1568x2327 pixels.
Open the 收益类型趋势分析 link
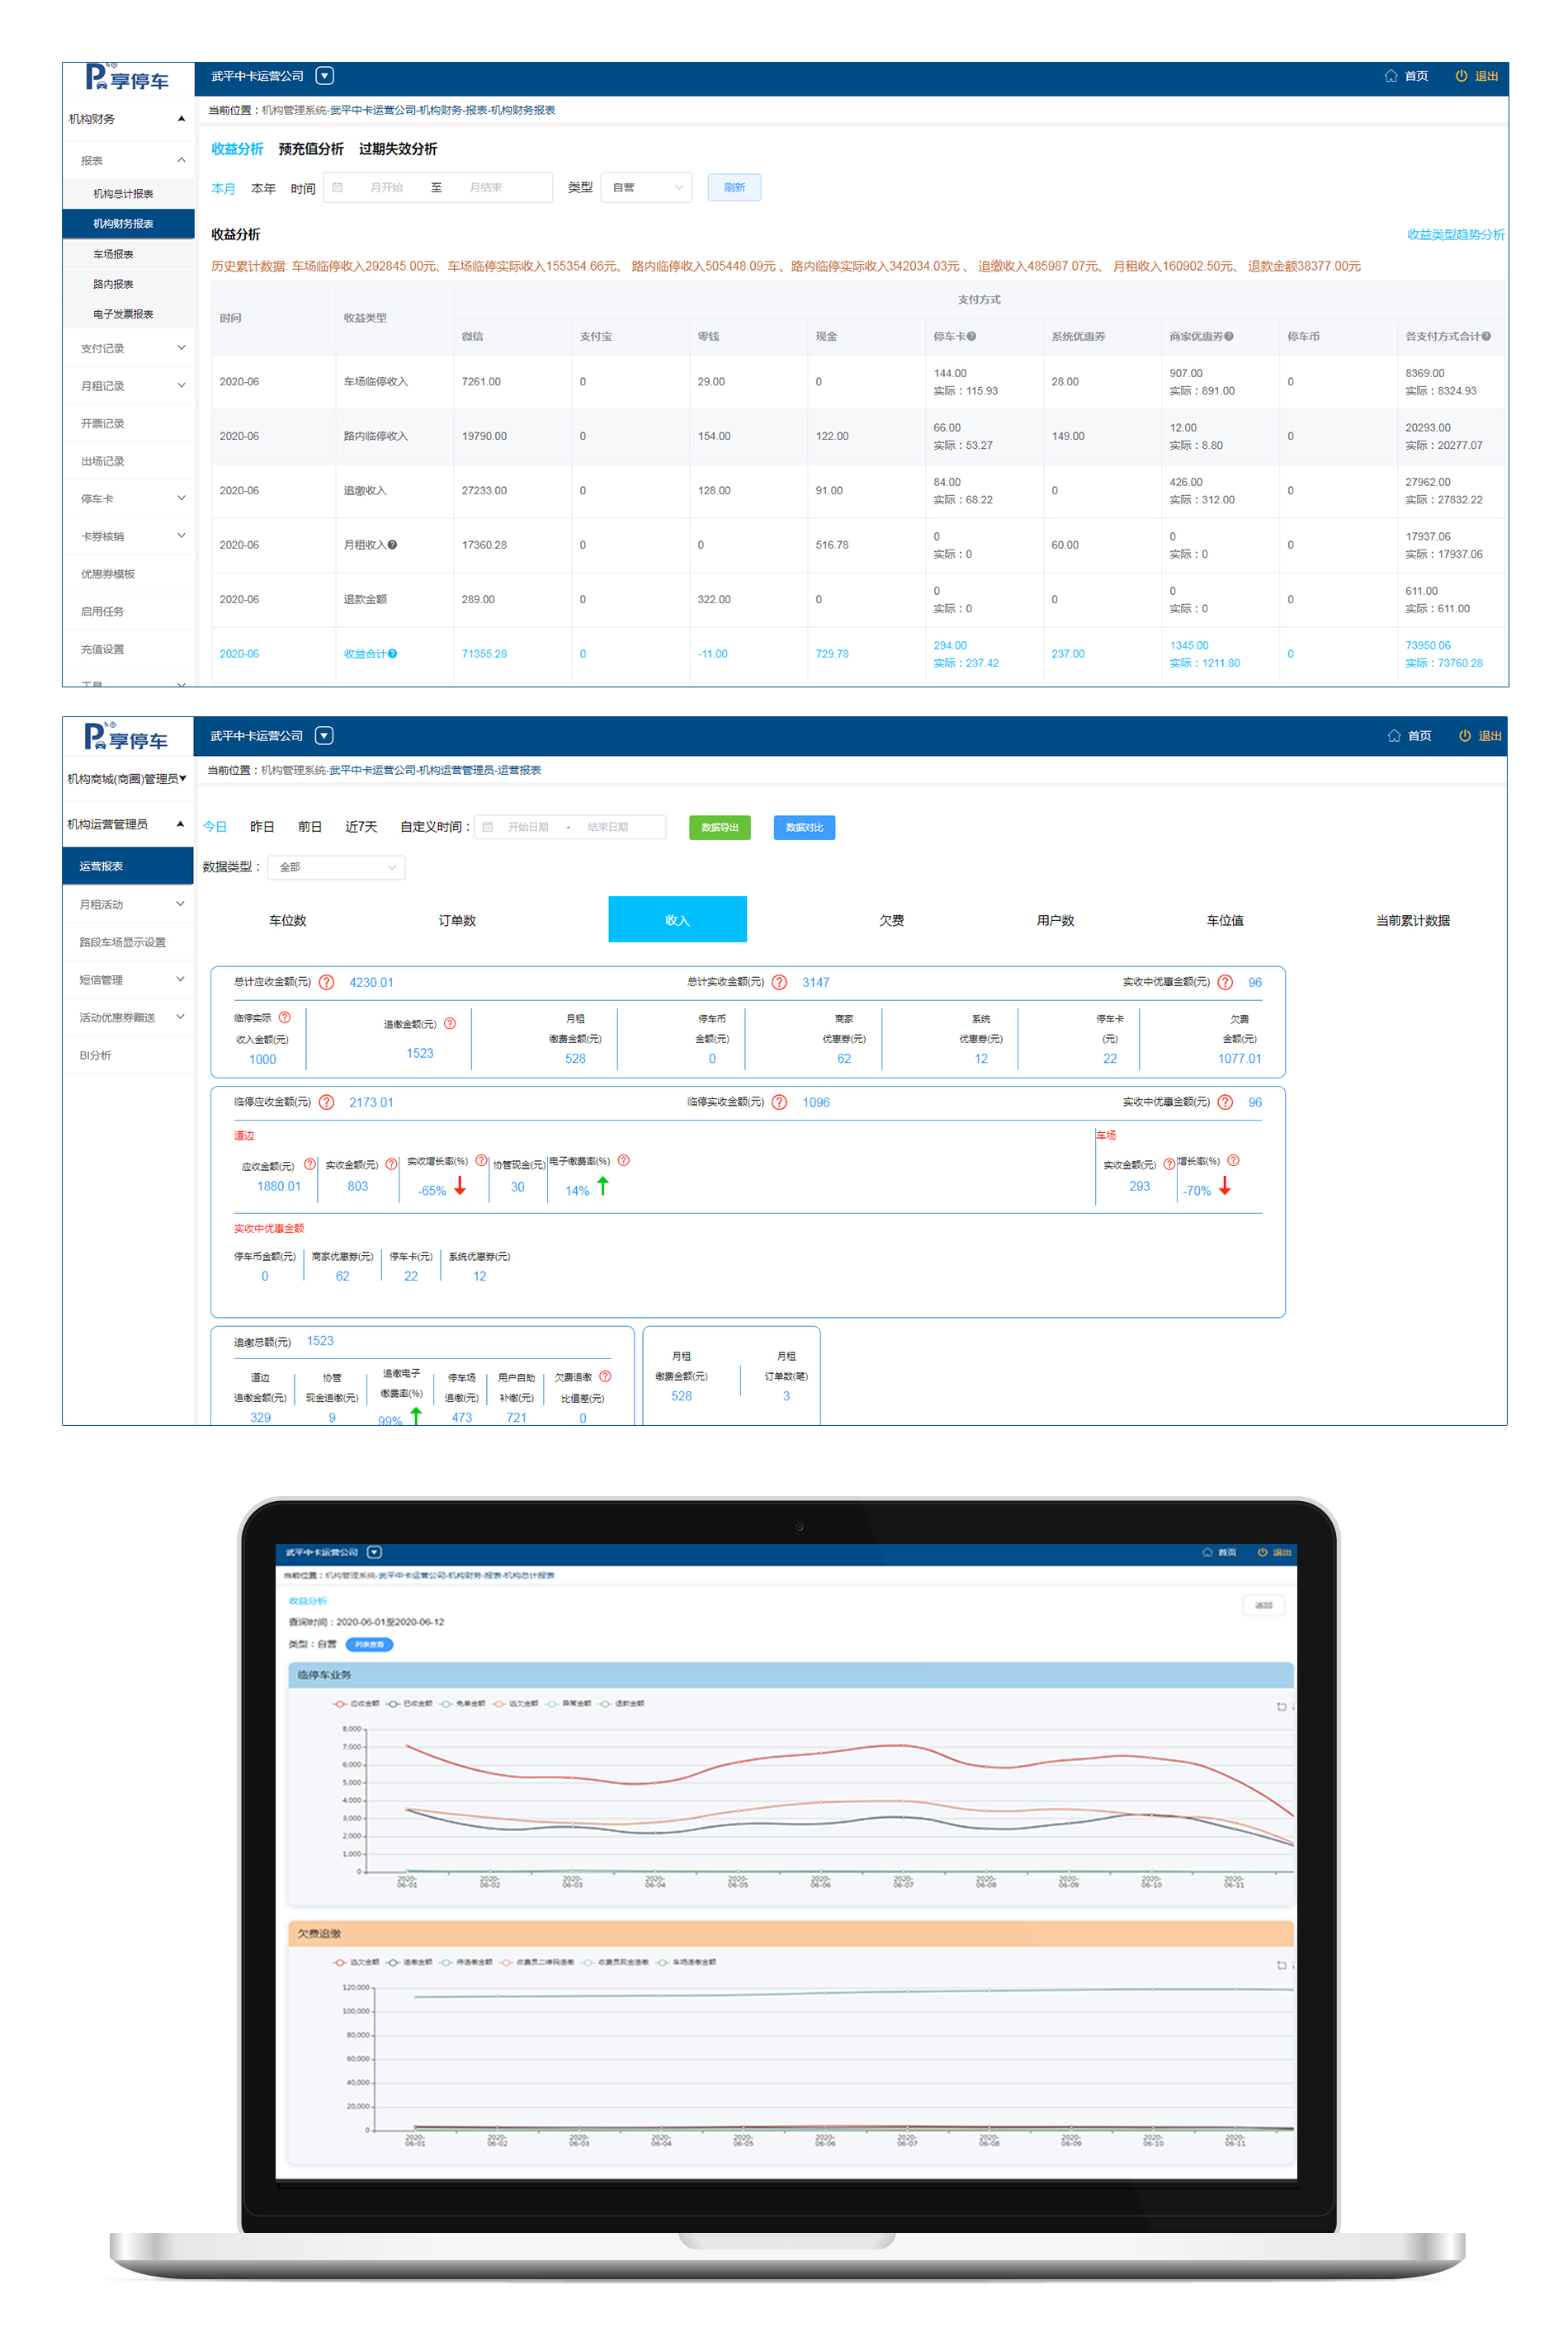click(1454, 234)
